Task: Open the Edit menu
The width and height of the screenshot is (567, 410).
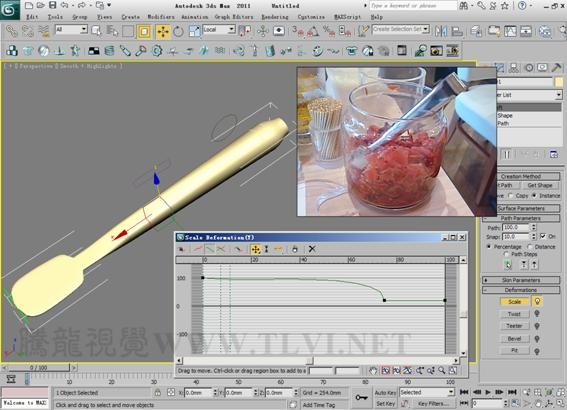Action: [x=32, y=17]
